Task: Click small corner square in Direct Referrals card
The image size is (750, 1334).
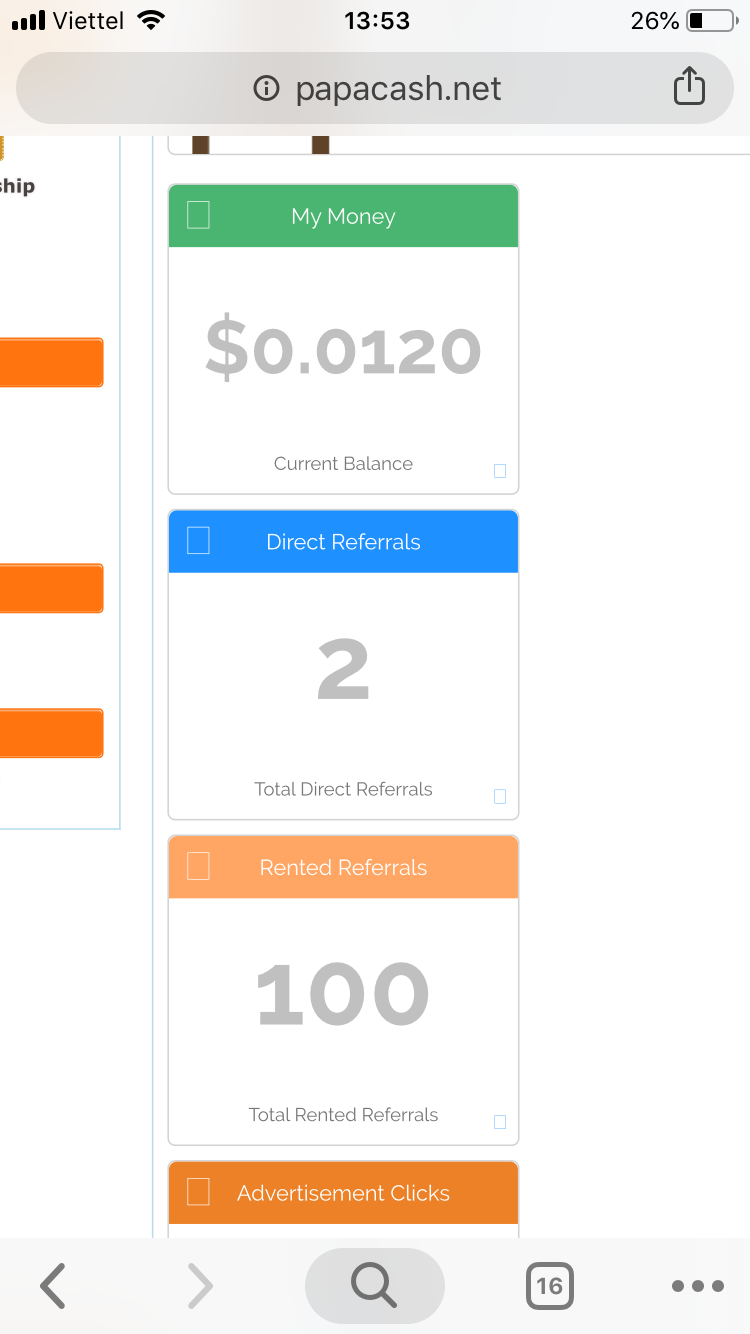Action: coord(500,796)
